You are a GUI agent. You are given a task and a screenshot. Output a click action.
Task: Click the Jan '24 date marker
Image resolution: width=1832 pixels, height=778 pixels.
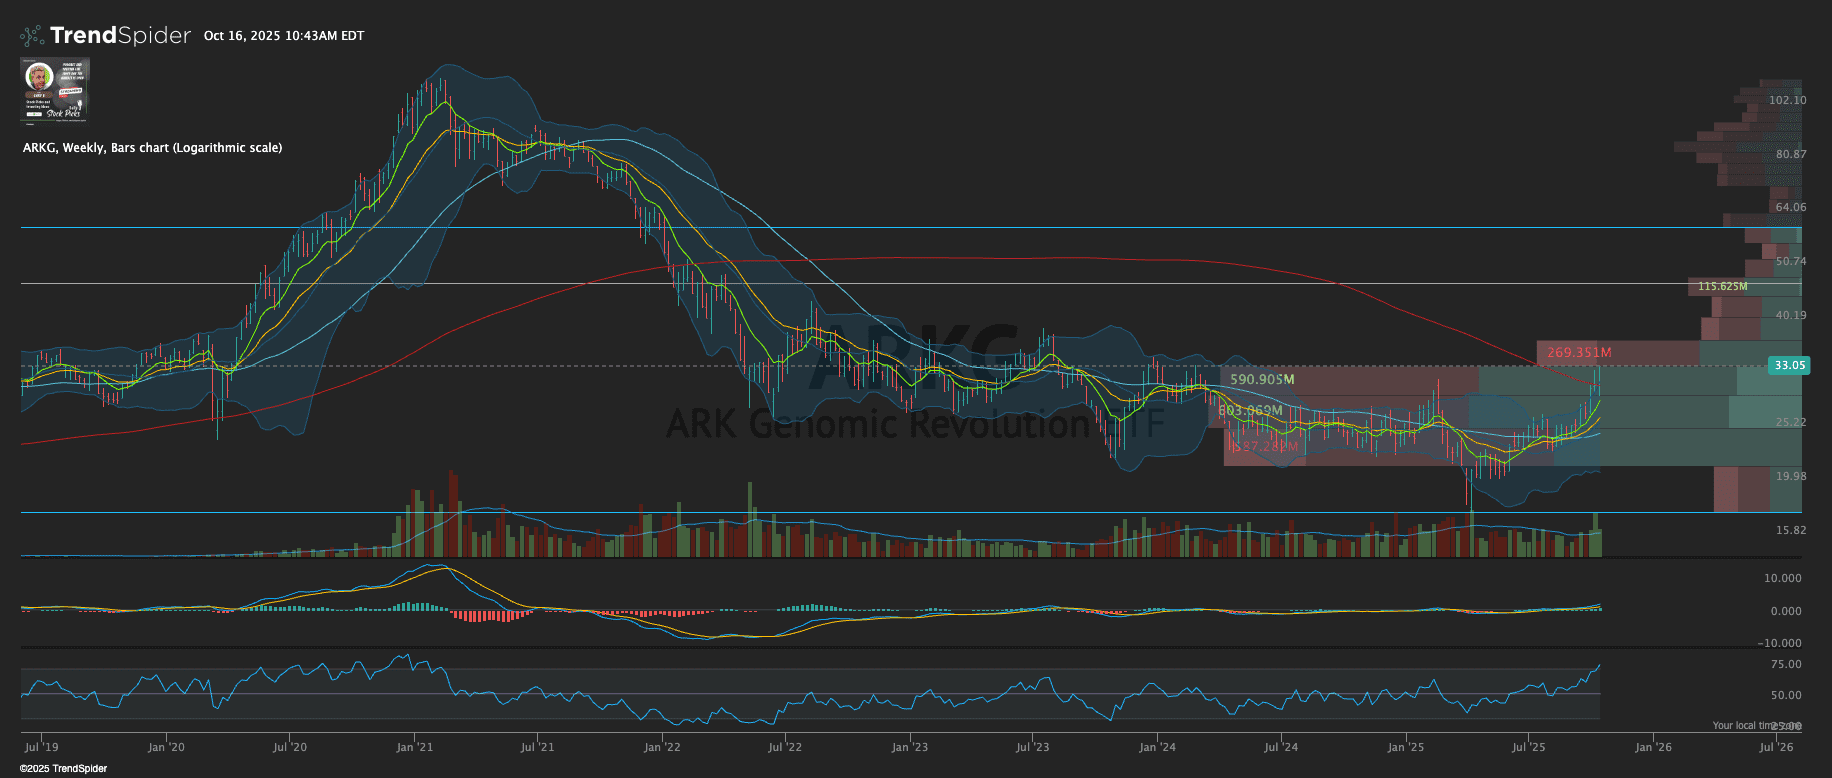1157,747
